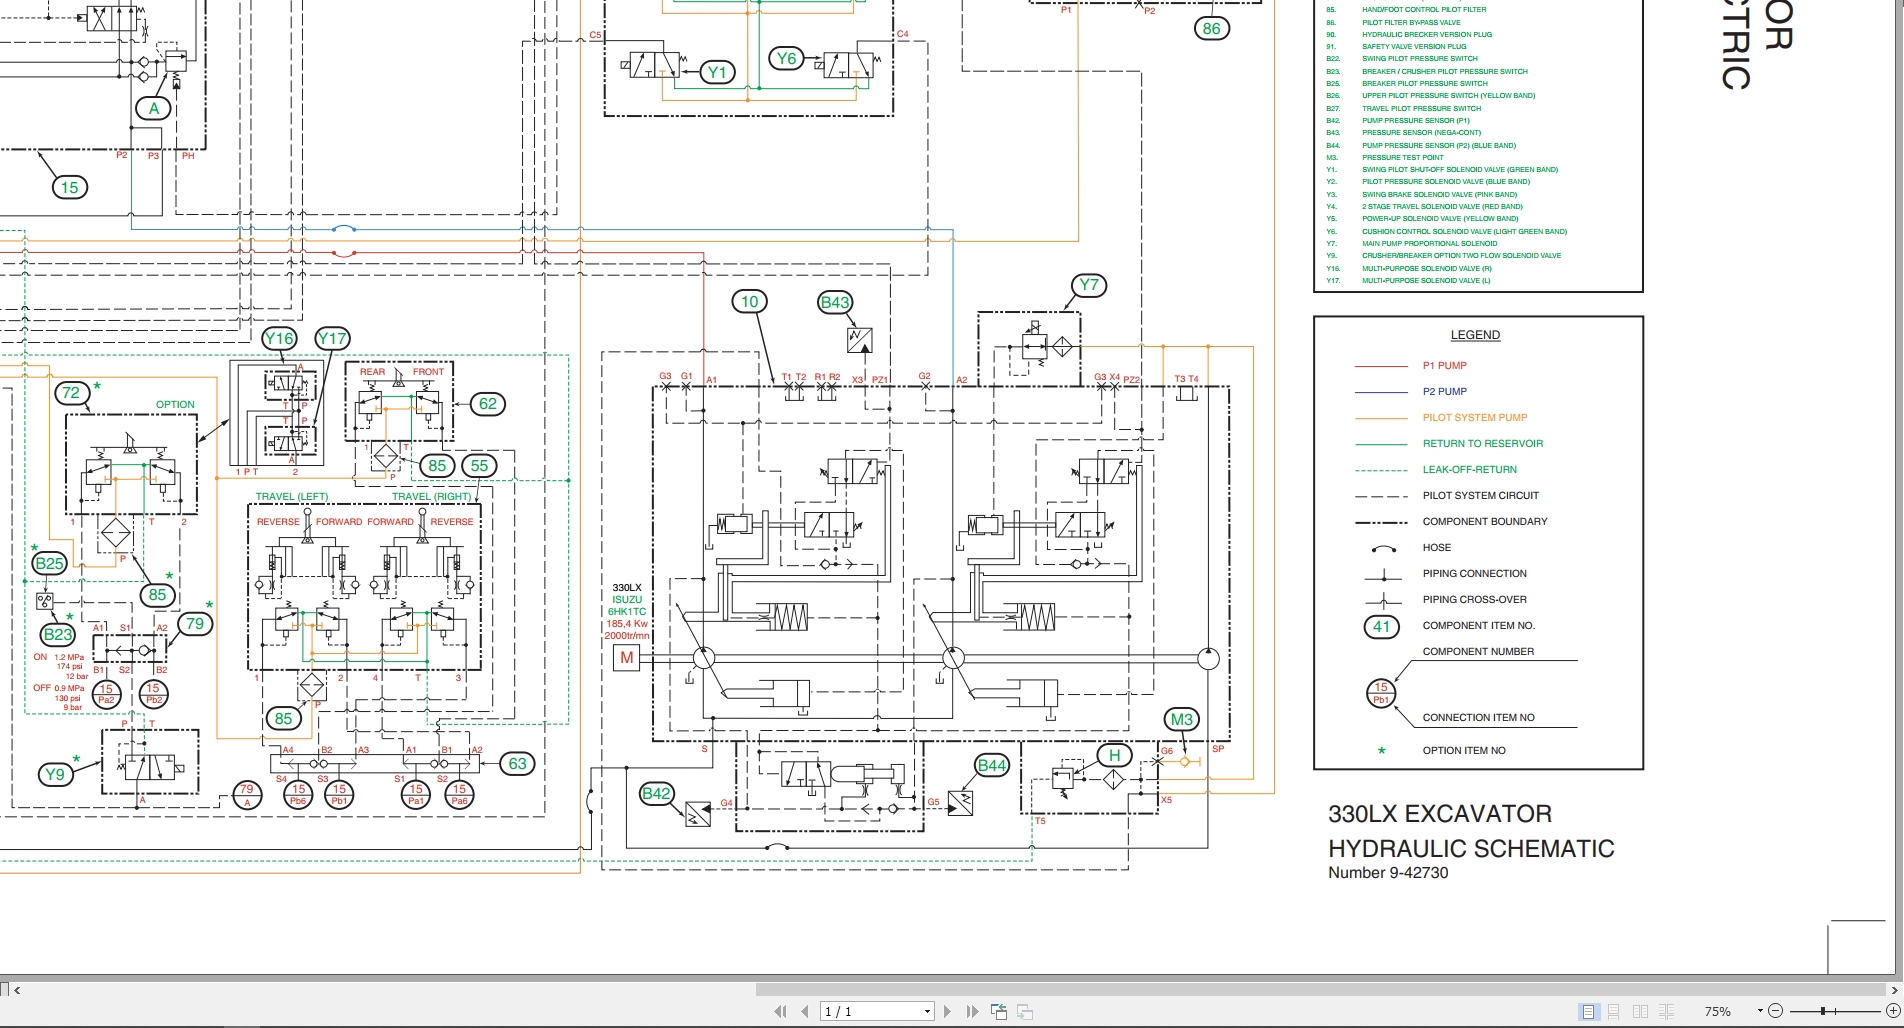The width and height of the screenshot is (1904, 1028).
Task: Open the 1 / 1 page number dropdown
Action: (x=927, y=1012)
